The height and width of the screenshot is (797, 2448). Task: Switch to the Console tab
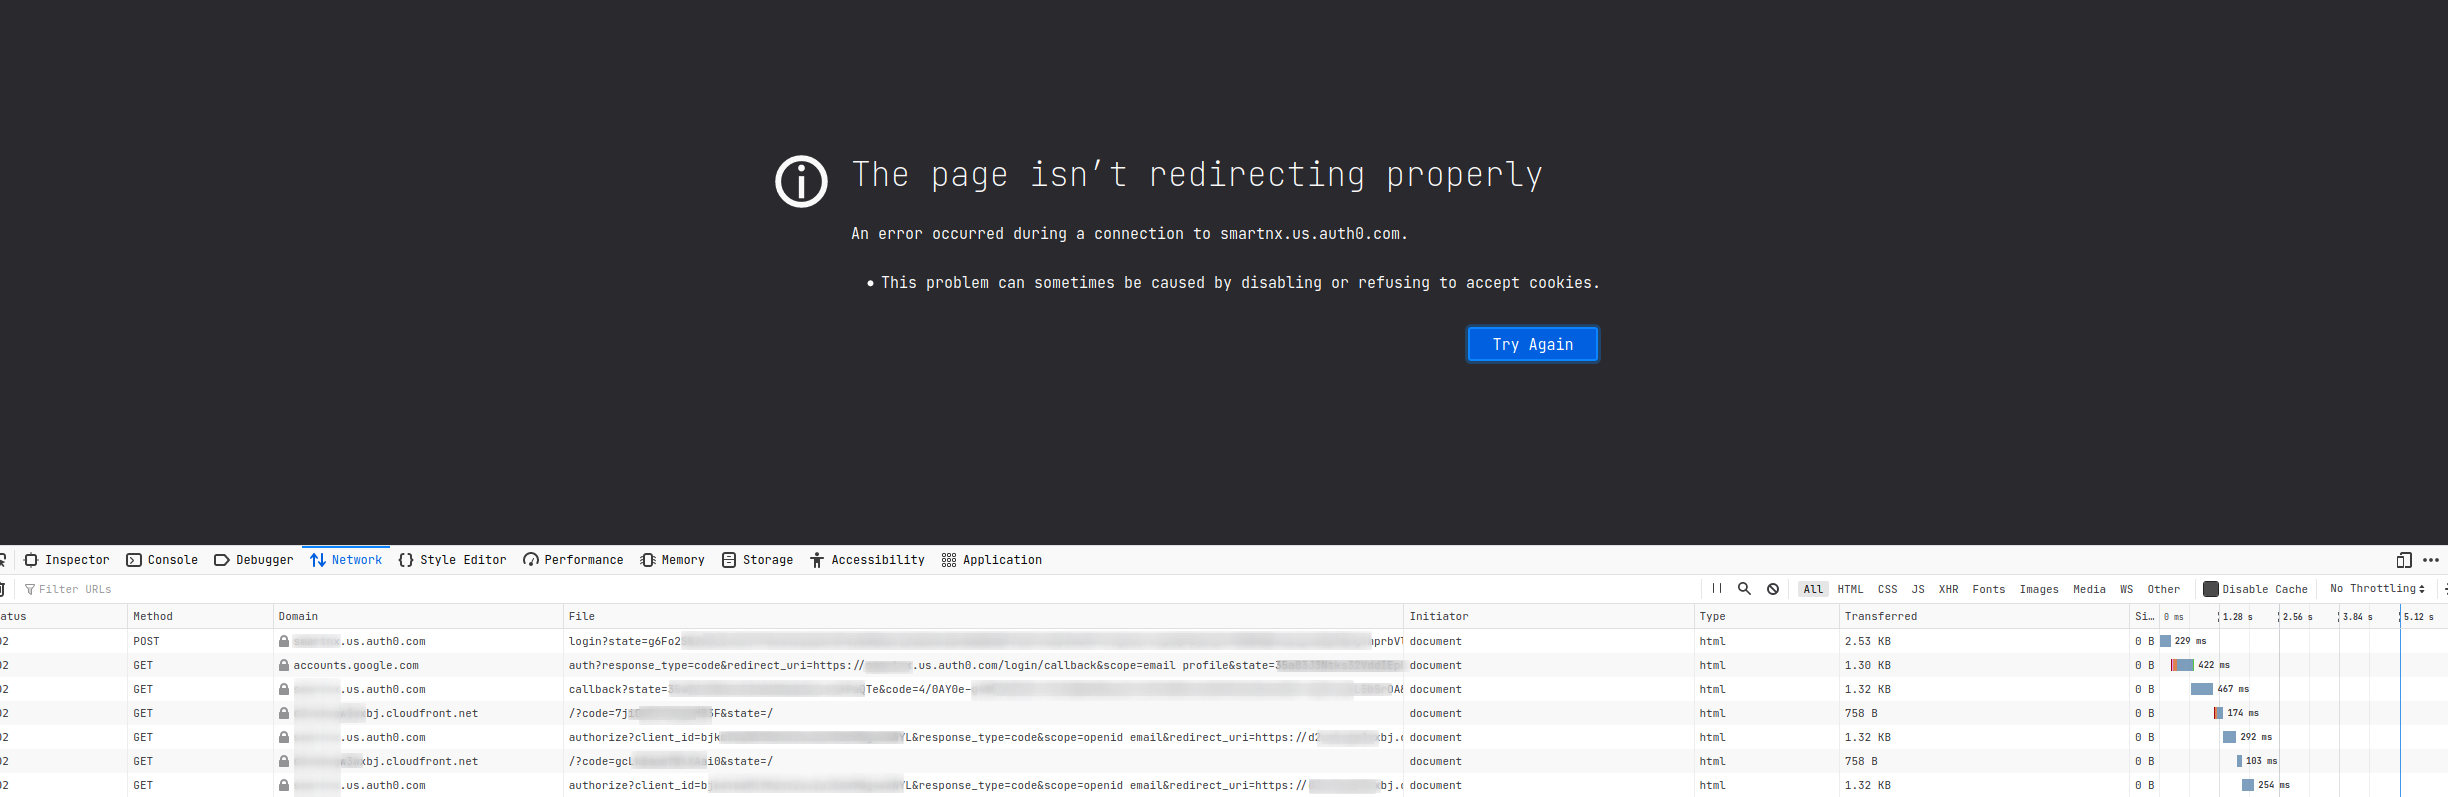(x=162, y=560)
